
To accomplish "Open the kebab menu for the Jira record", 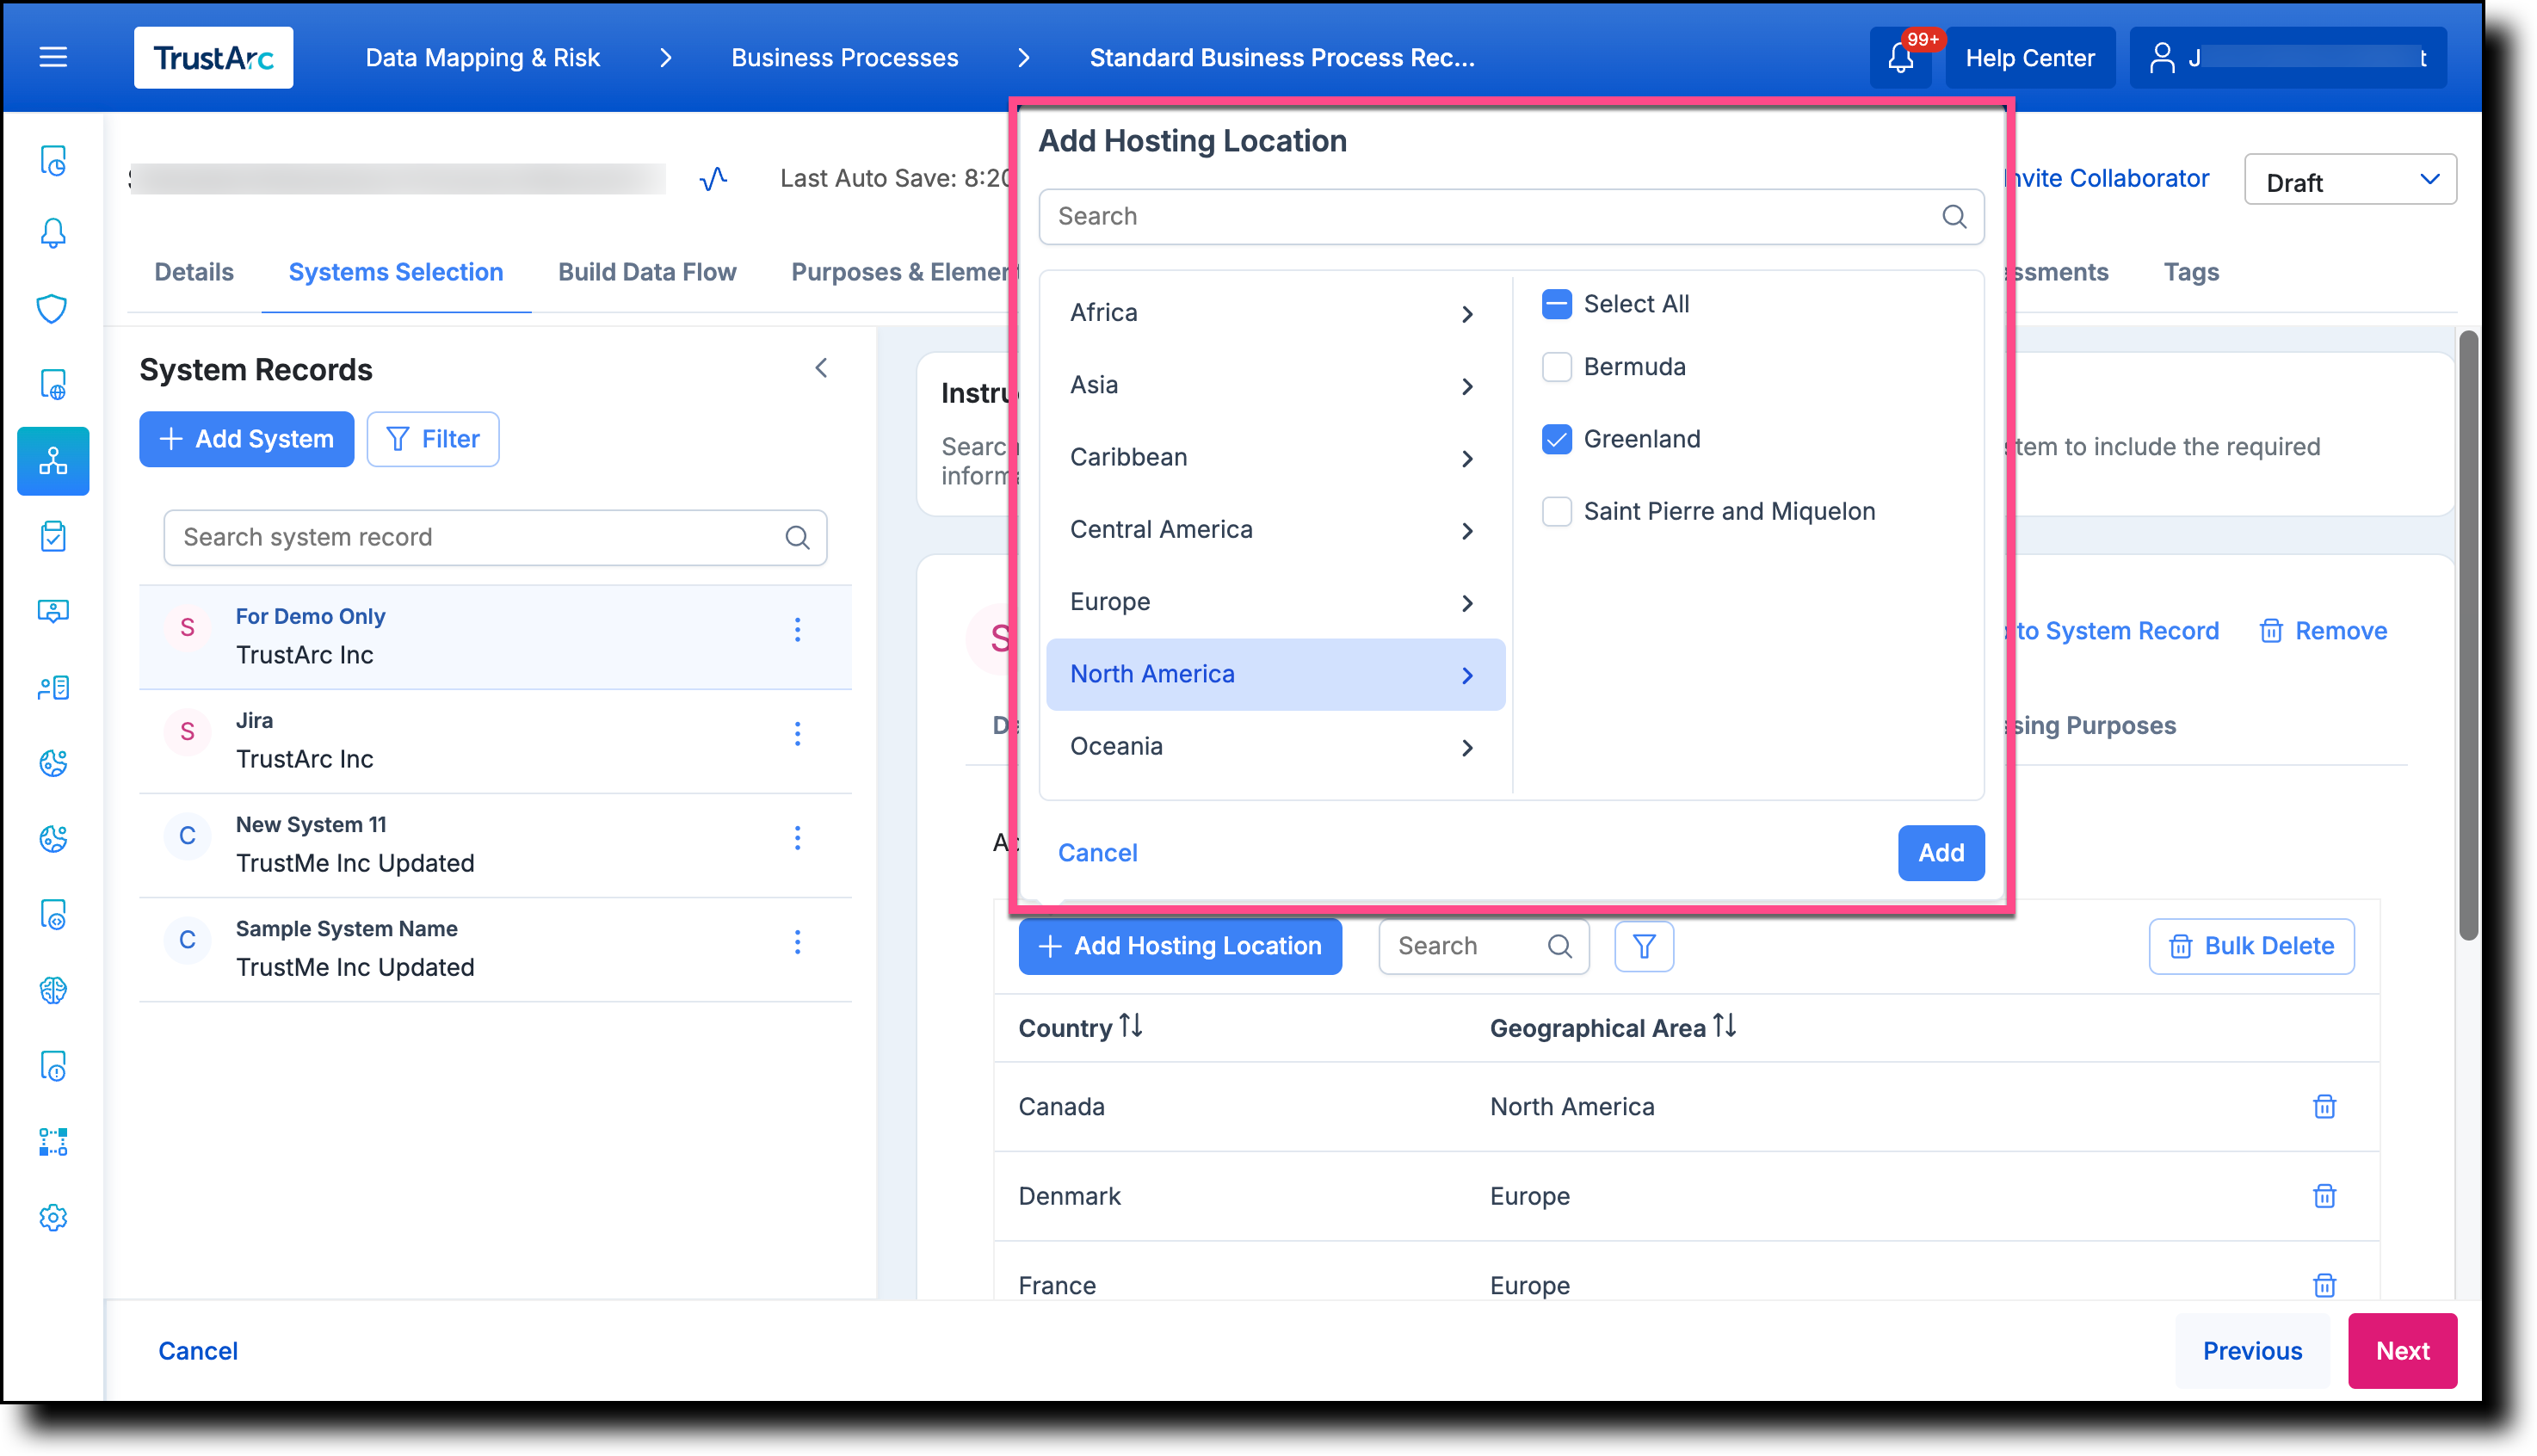I will click(797, 735).
